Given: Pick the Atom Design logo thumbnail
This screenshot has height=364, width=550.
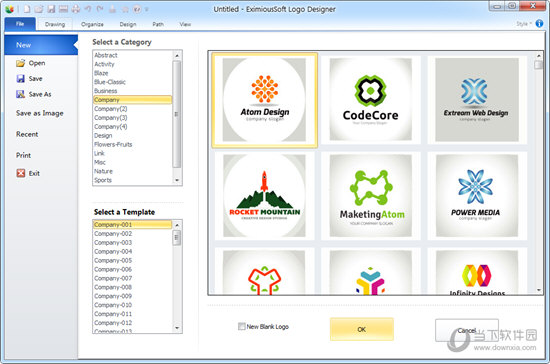Looking at the screenshot, I should 264,100.
